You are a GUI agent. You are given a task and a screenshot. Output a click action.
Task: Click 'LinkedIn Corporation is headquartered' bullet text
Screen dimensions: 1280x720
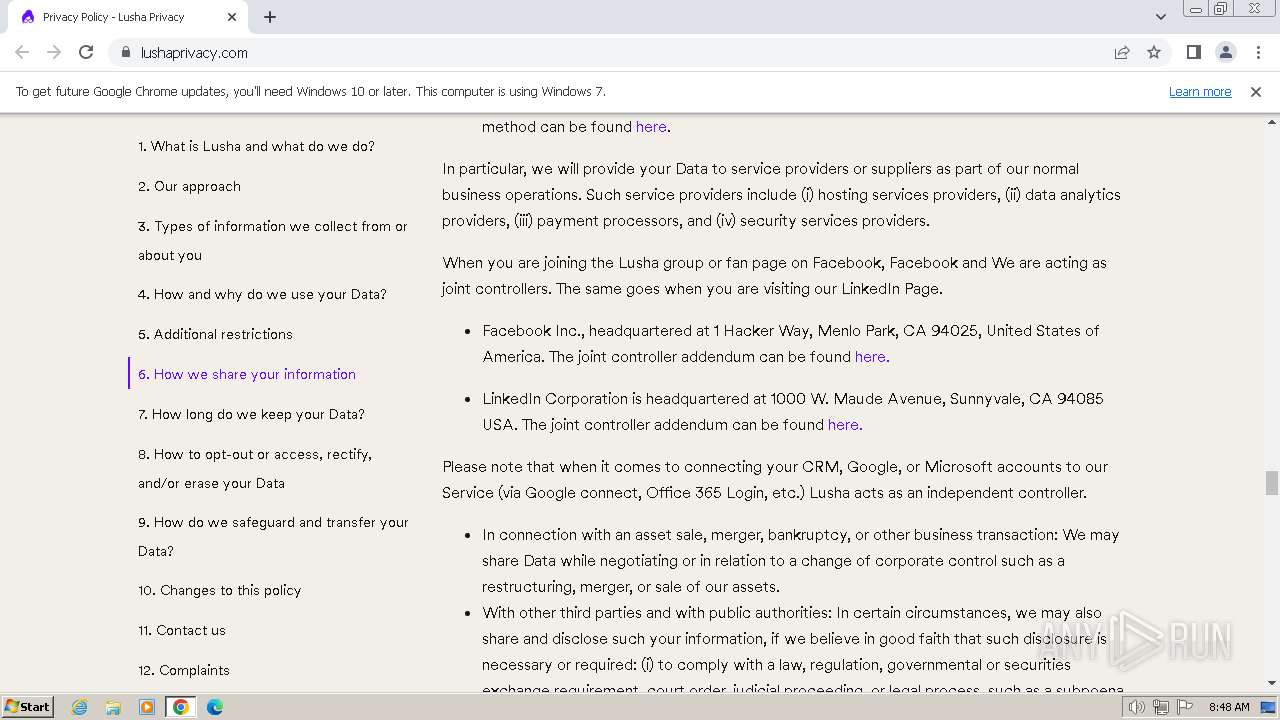[x=792, y=411]
